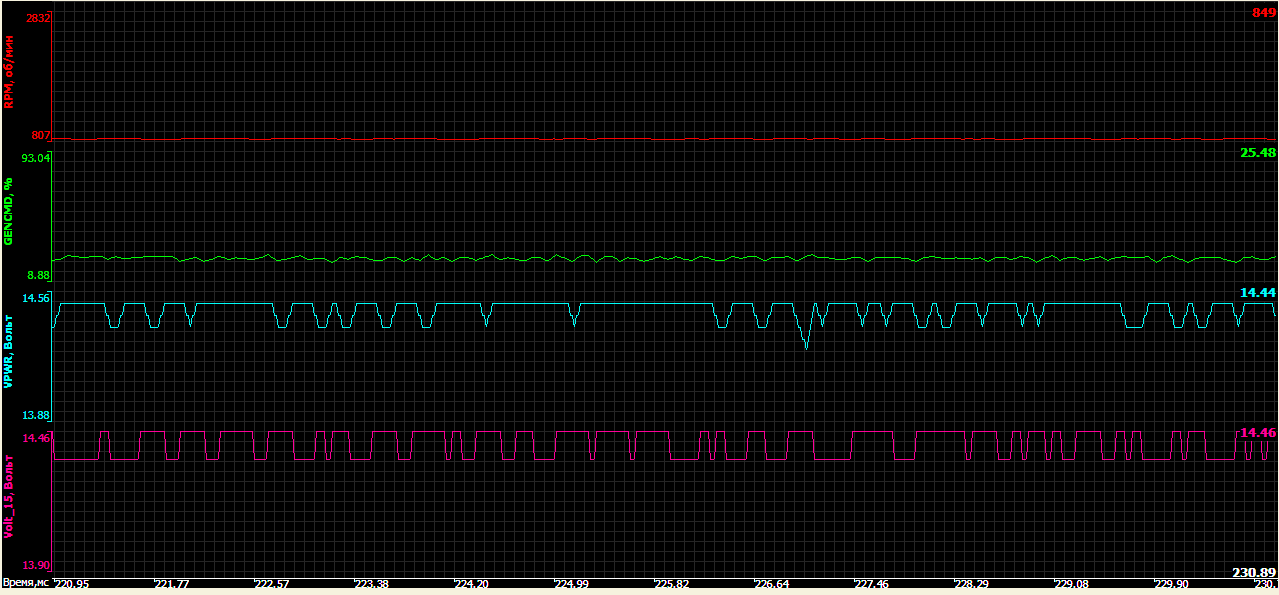This screenshot has width=1279, height=595.
Task: Click the "Время,мс" time axis label
Action: click(26, 583)
